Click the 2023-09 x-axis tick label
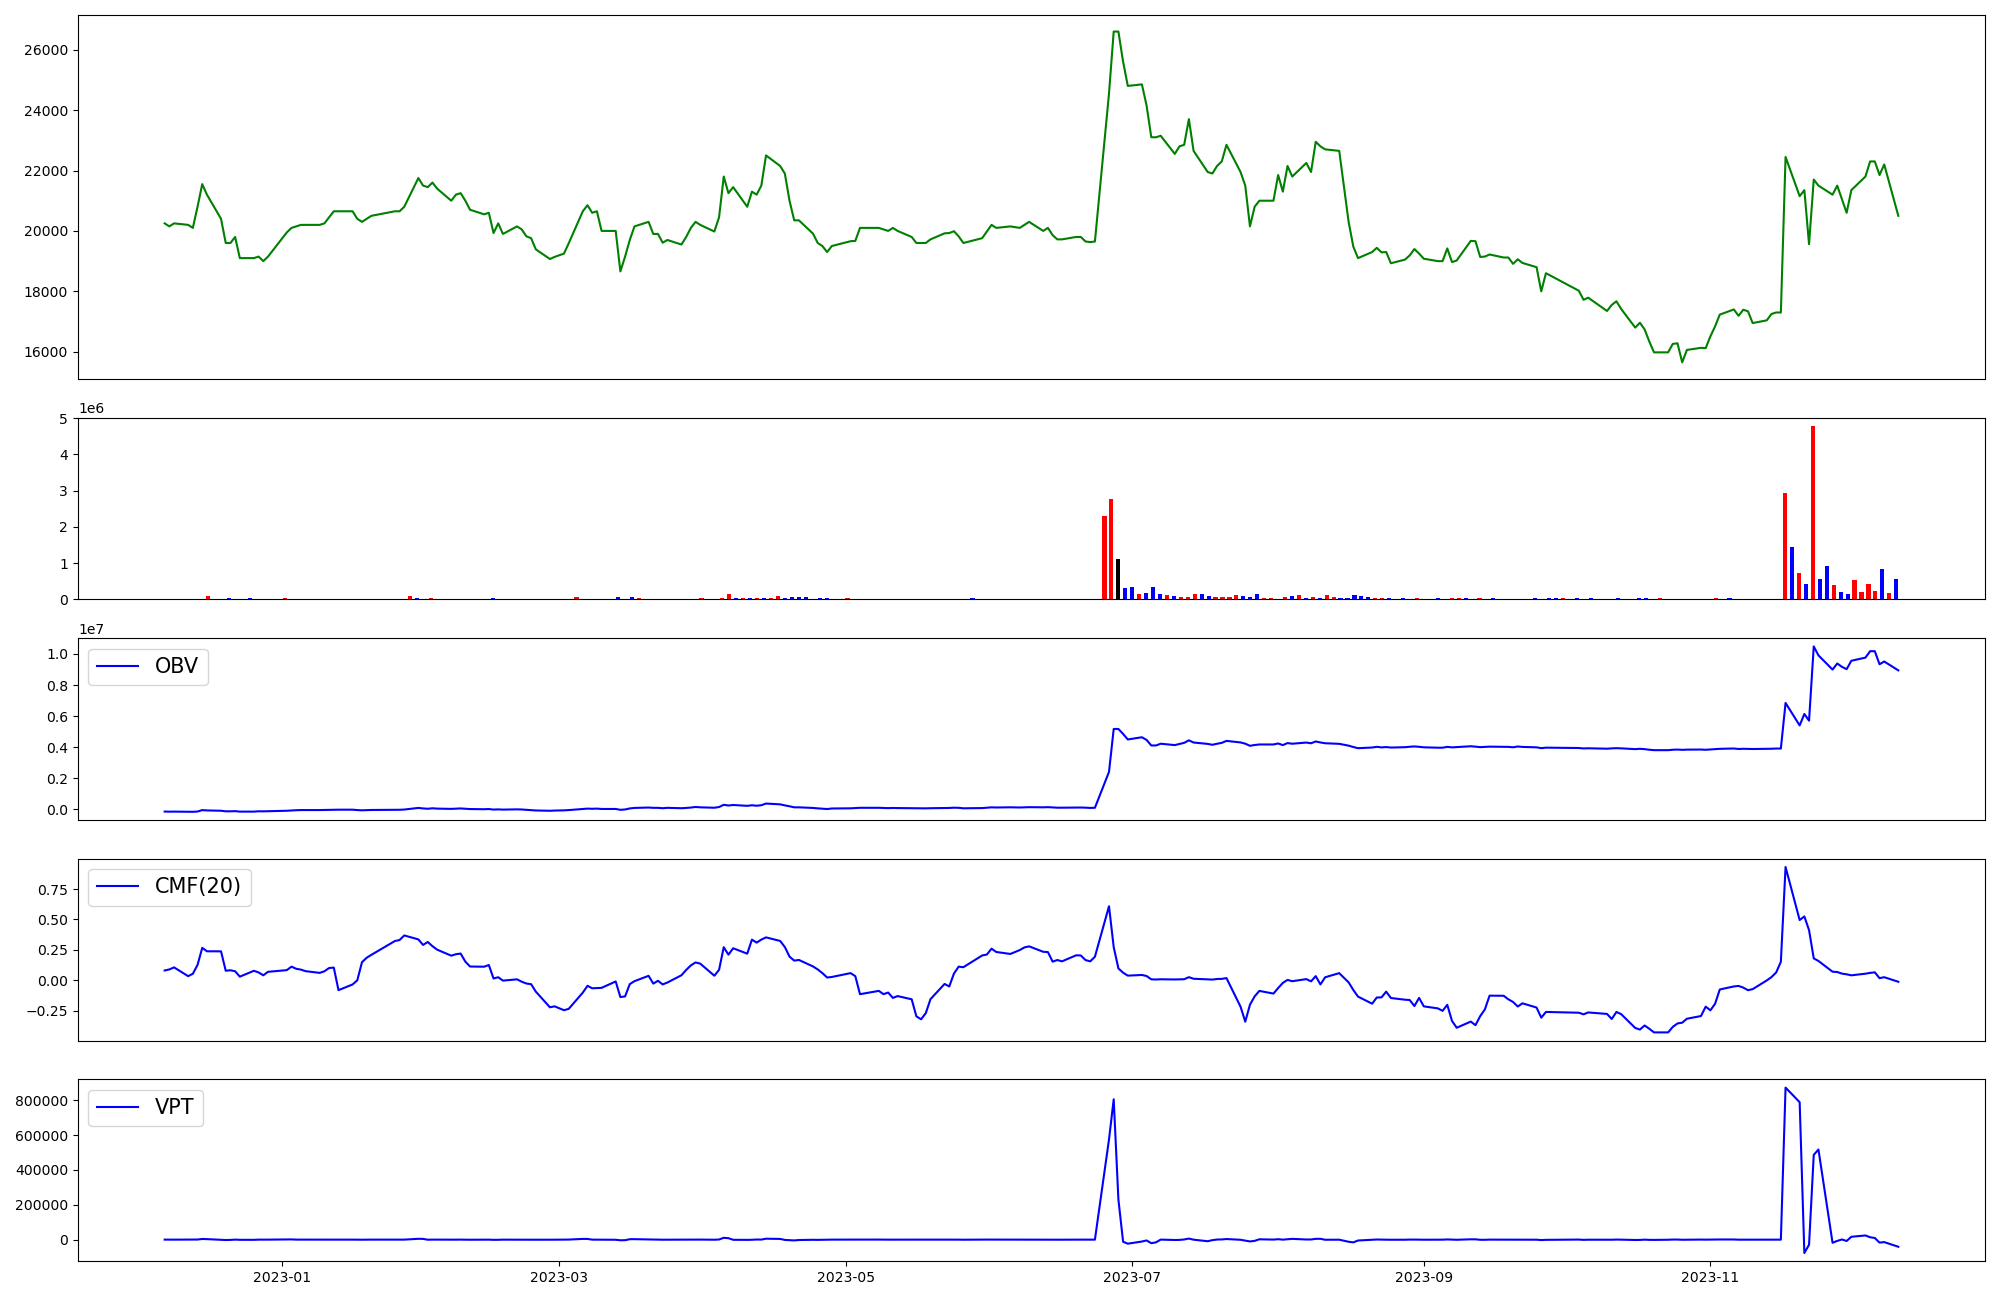 coord(1423,1277)
